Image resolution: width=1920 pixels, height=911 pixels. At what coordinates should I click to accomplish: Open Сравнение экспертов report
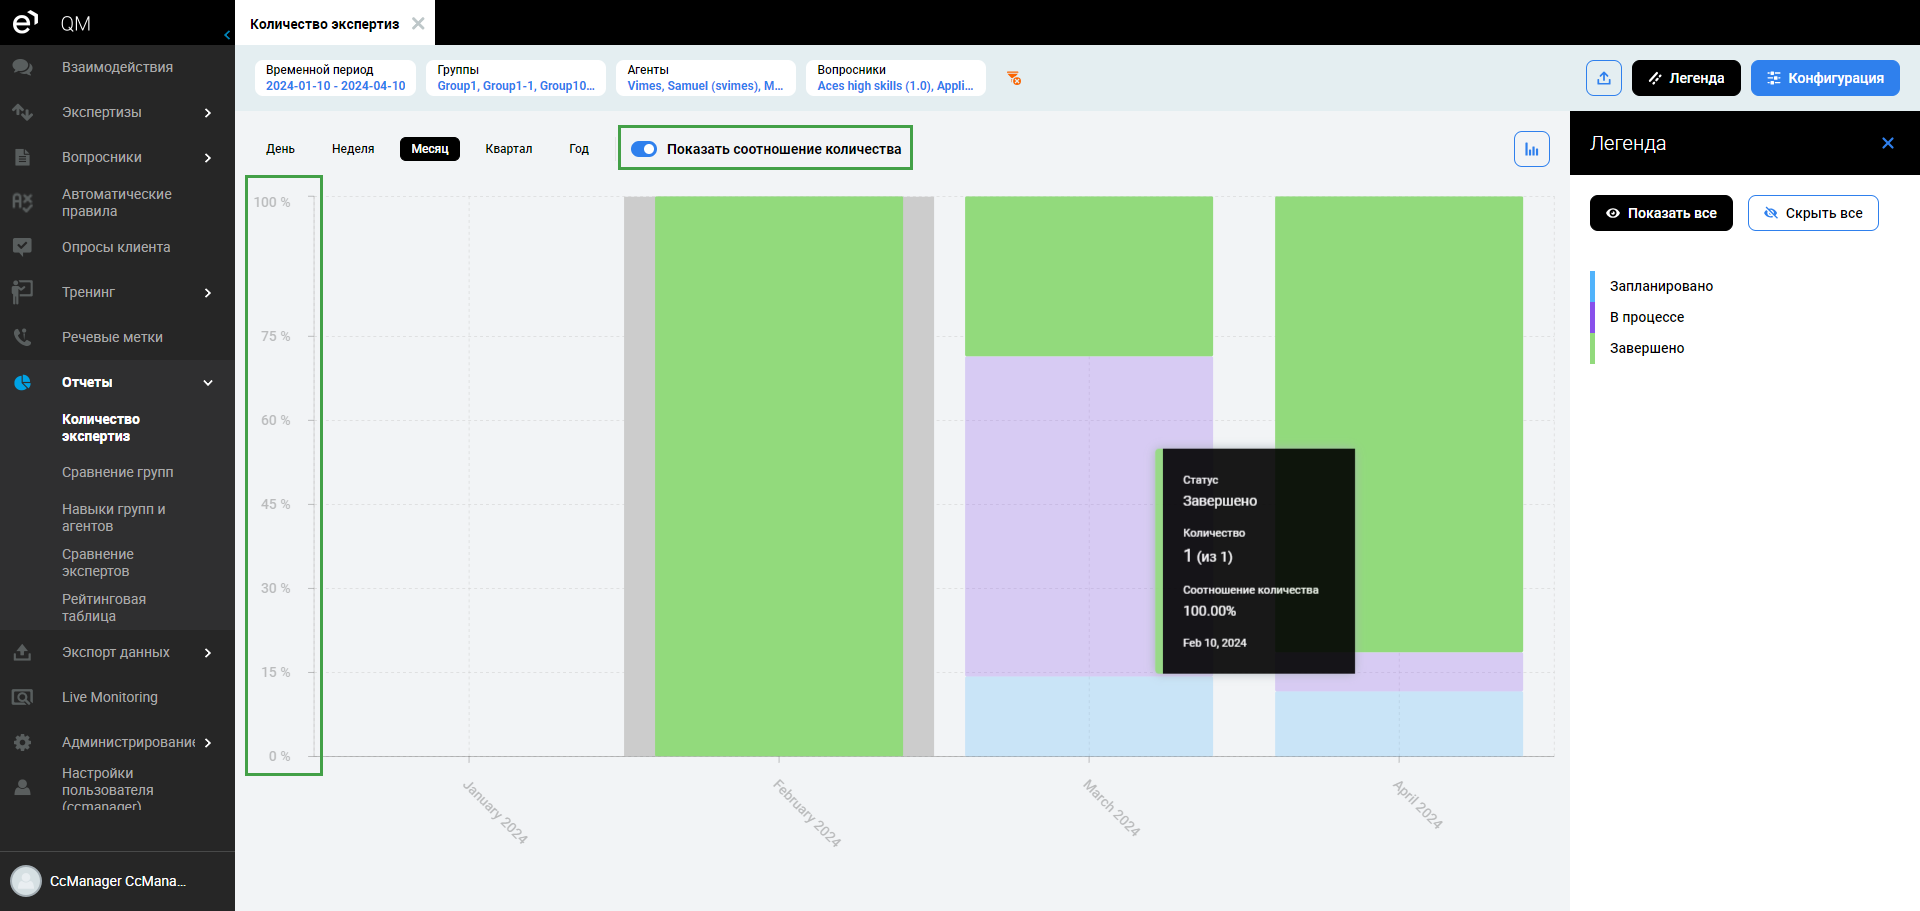(x=98, y=562)
